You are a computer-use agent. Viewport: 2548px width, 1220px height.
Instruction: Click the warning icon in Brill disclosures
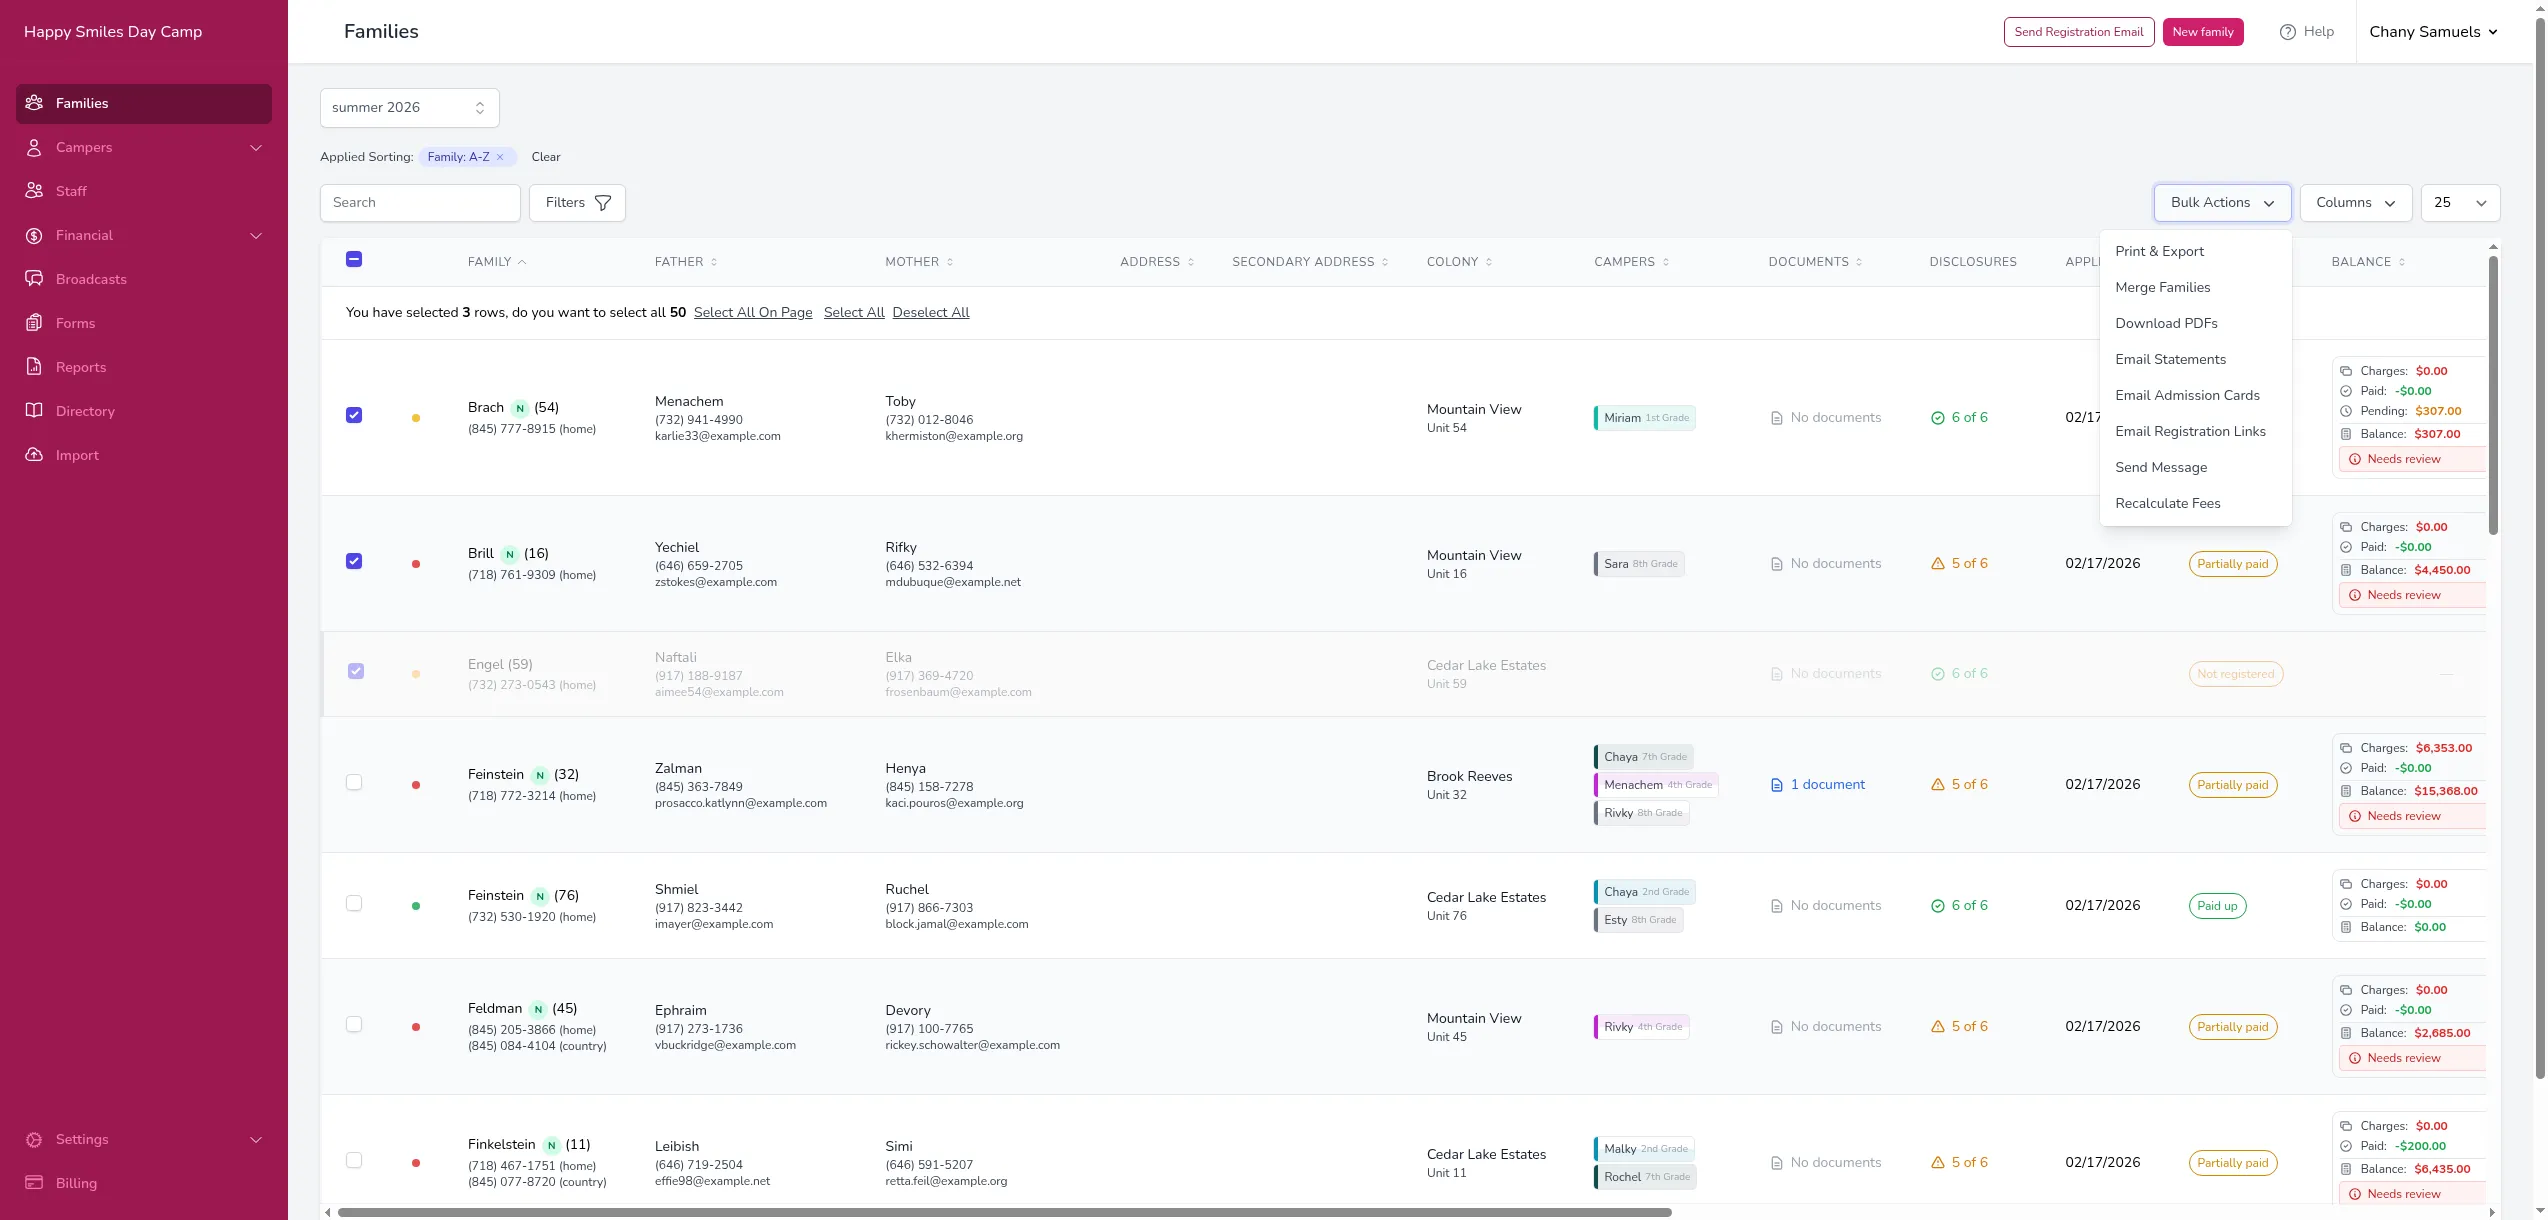pos(1938,564)
